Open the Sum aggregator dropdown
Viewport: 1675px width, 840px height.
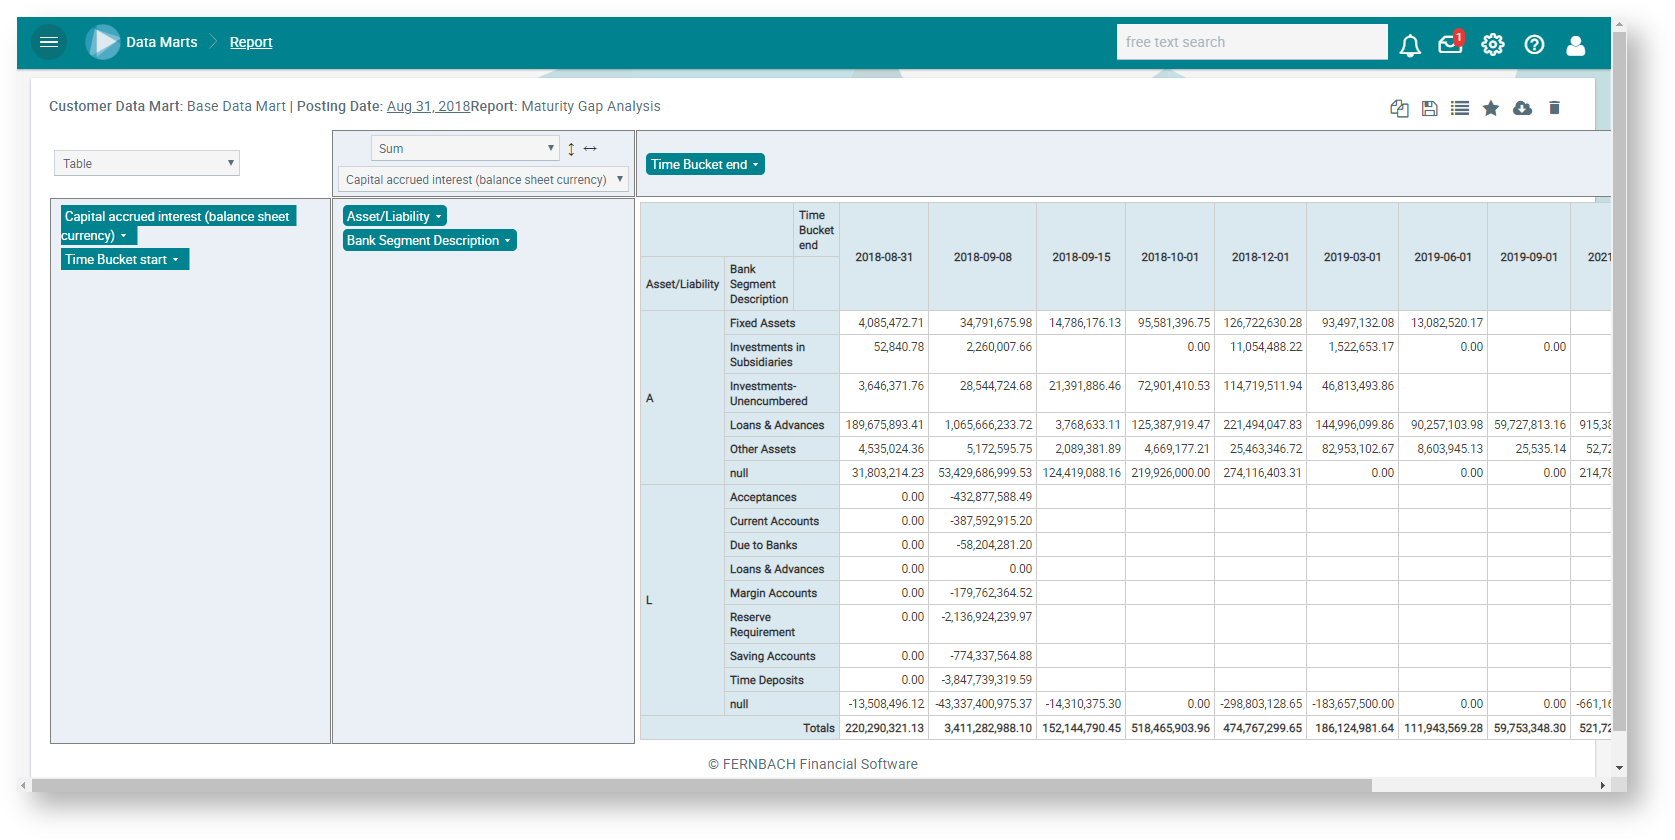[465, 148]
